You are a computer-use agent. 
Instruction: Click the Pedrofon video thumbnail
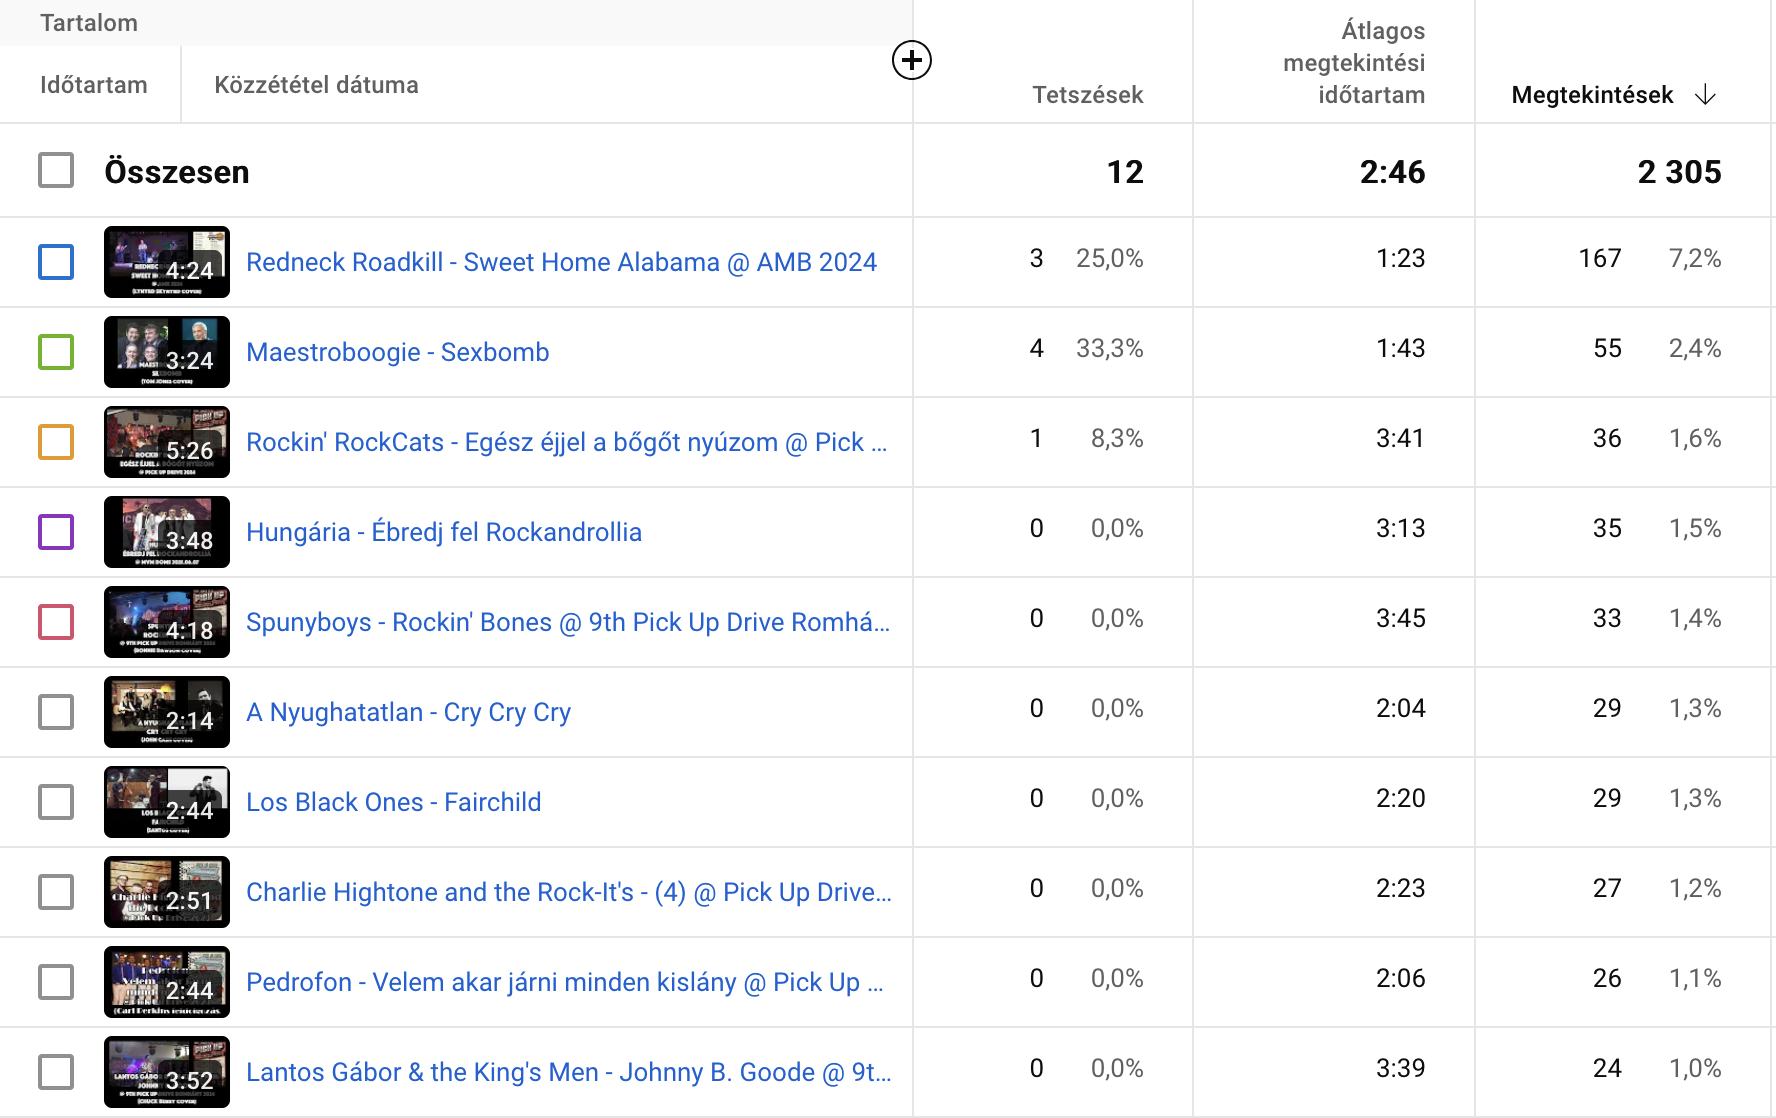[167, 982]
